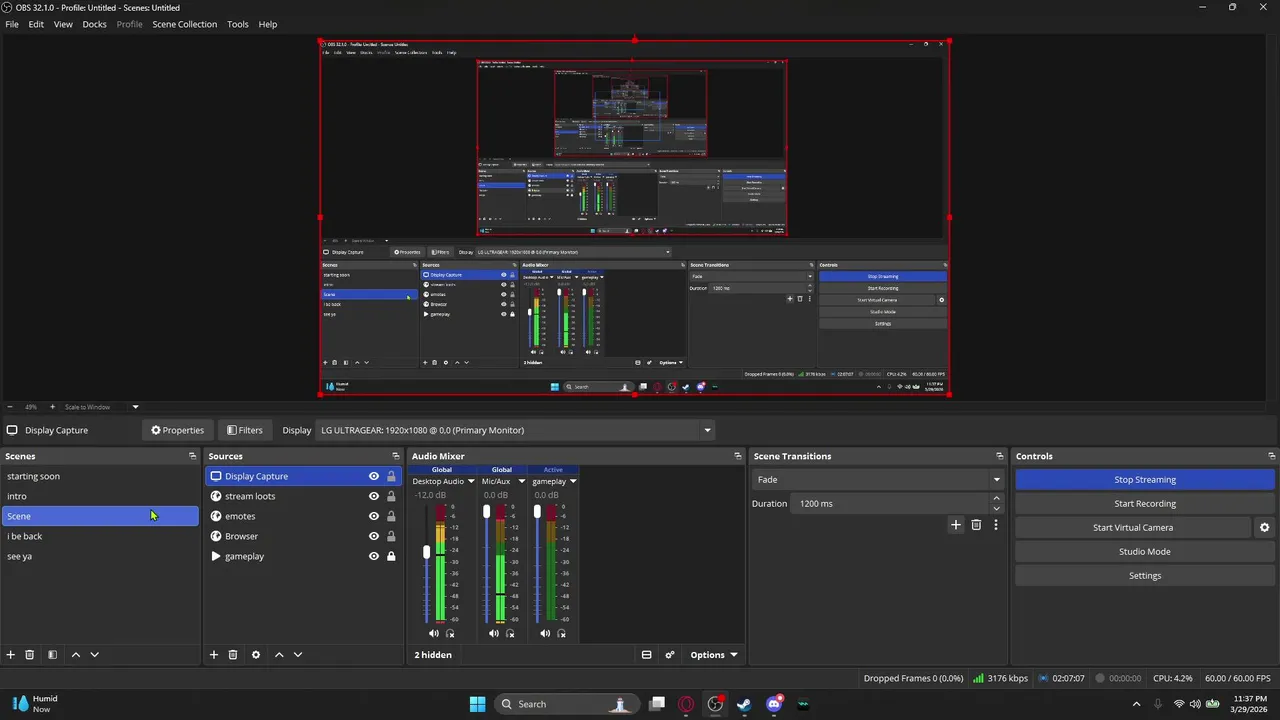Toggle Mic/Aux monitoring headphone icon
Image resolution: width=1280 pixels, height=720 pixels.
tap(510, 633)
